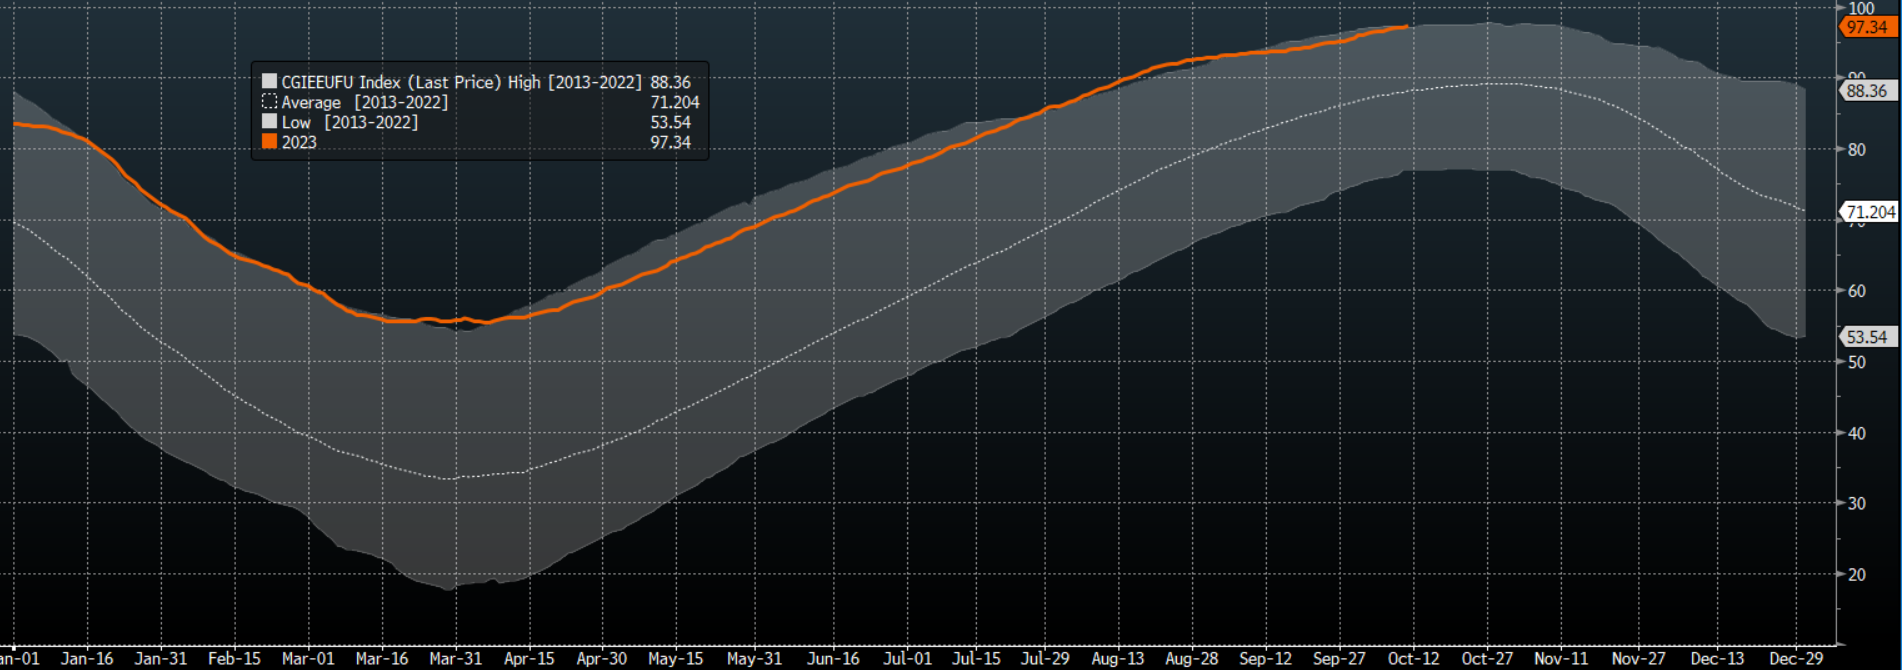Click the Jul-29 date label
Screen dimensions: 1902x670
pos(1045,658)
